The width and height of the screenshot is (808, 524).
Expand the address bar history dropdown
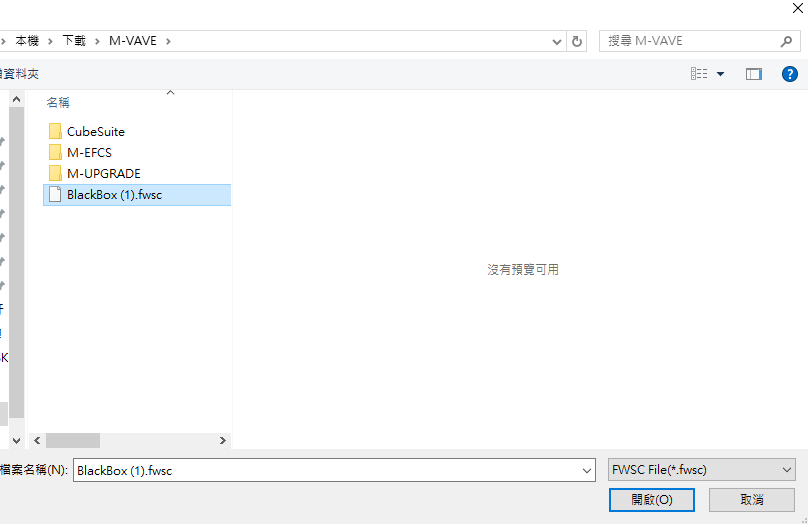[557, 41]
